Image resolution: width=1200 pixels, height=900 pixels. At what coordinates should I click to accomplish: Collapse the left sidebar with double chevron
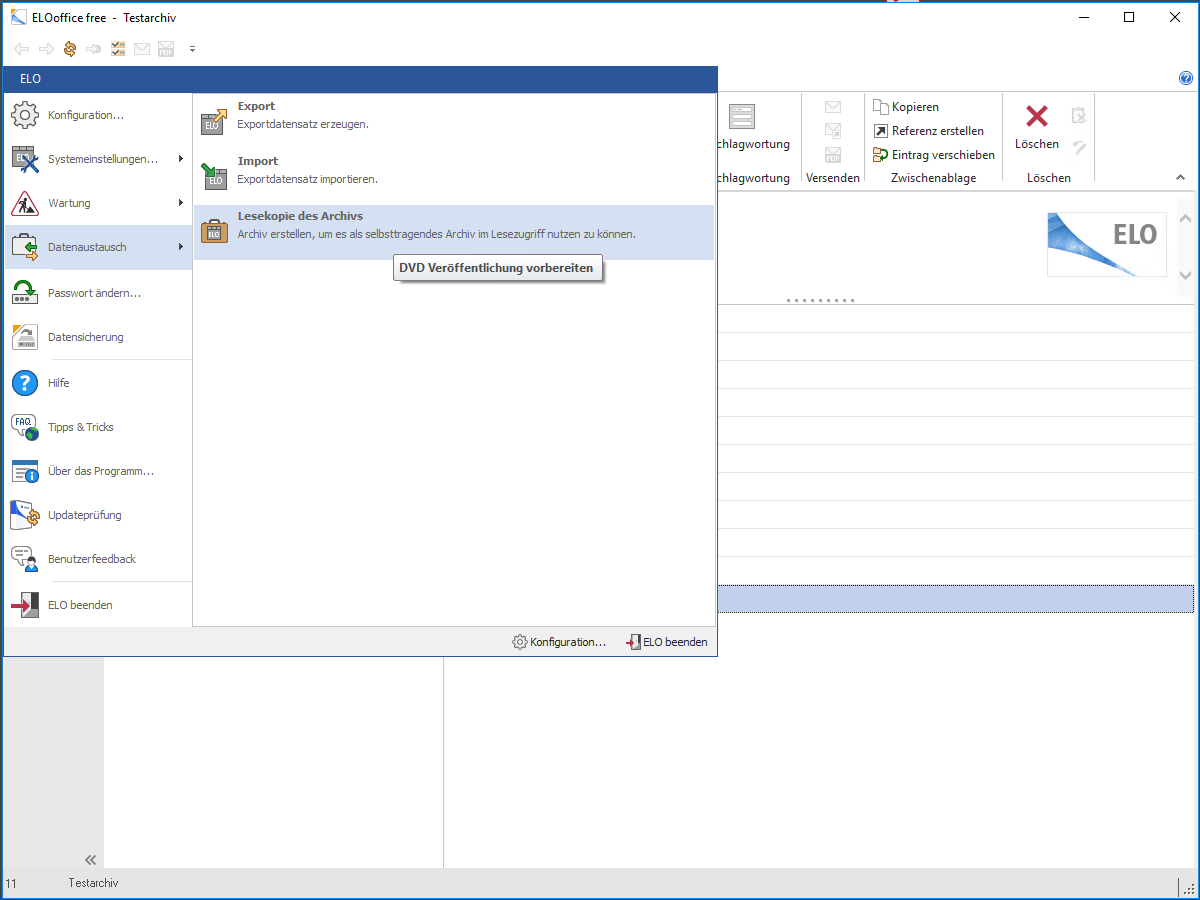(90, 860)
